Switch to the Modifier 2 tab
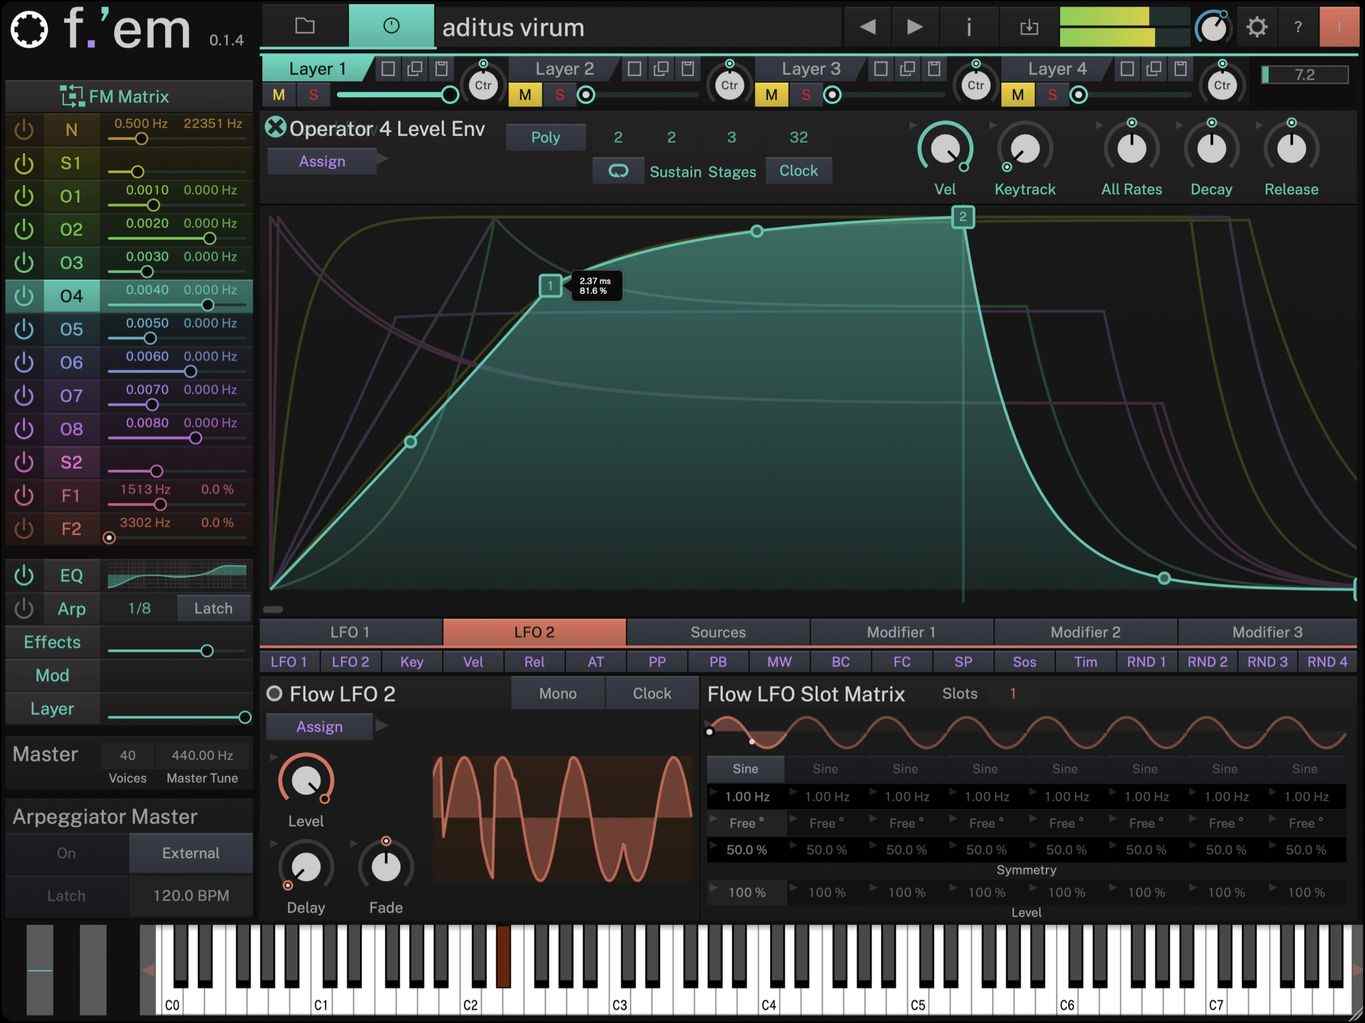The height and width of the screenshot is (1023, 1365). click(1085, 632)
